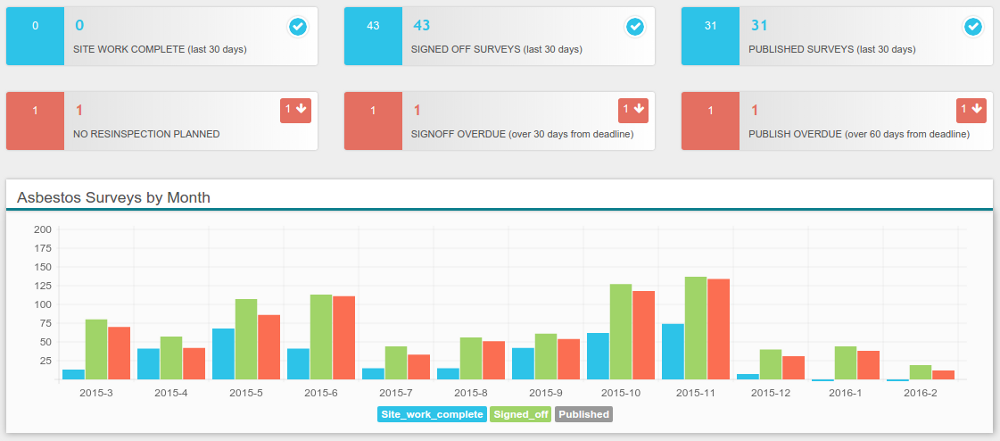Toggle Site_work_complete series in chart legend
The width and height of the screenshot is (1000, 441).
pos(432,414)
